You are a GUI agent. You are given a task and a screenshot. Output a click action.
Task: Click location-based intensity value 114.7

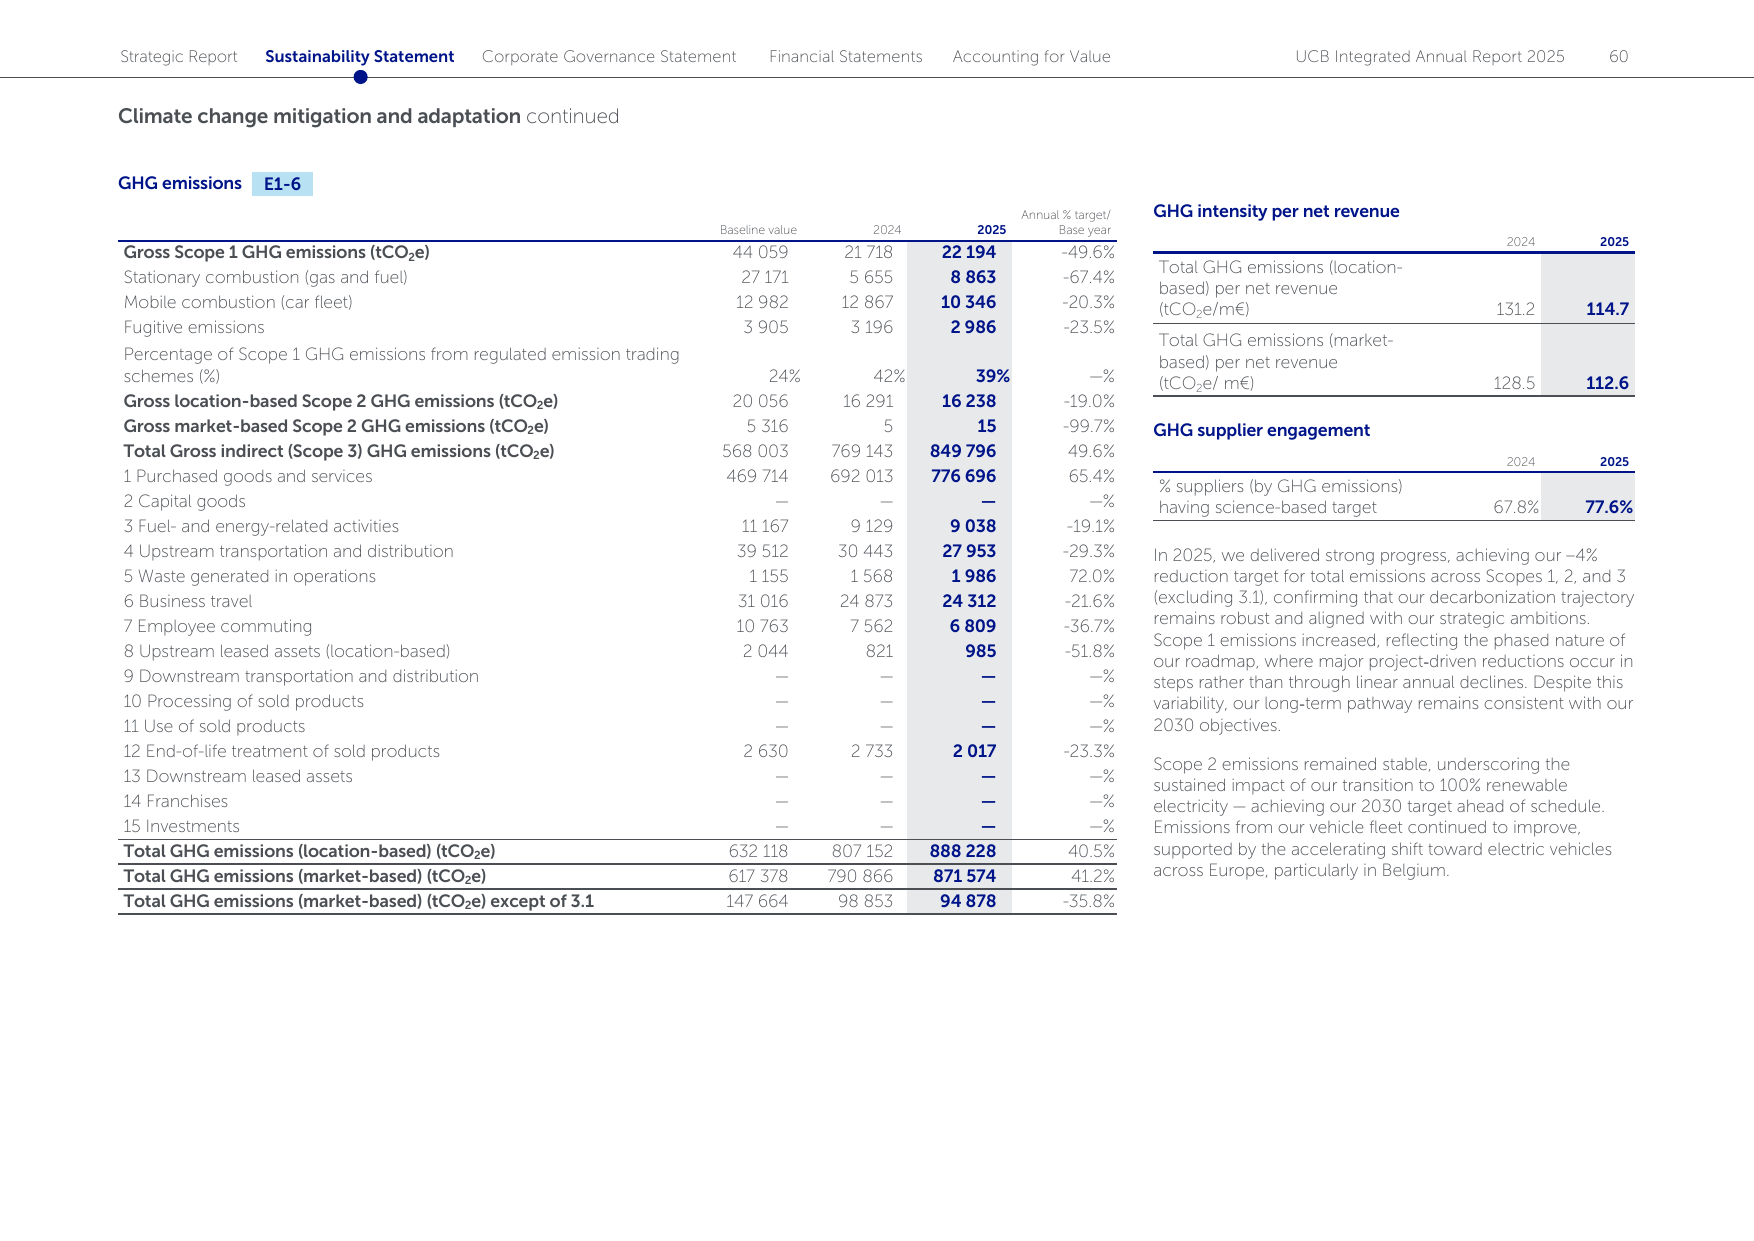[x=1607, y=309]
